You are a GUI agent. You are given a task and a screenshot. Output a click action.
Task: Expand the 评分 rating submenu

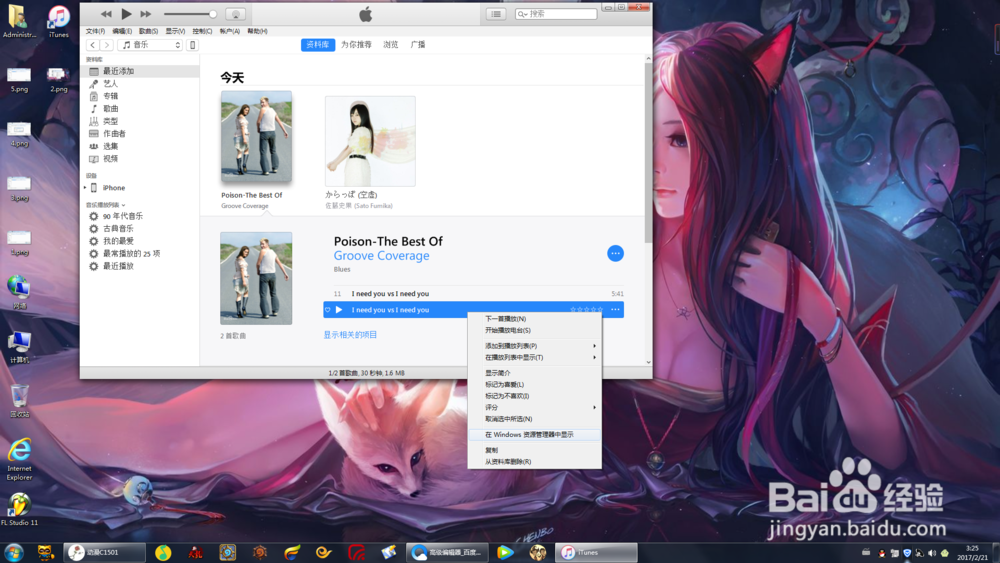point(534,407)
